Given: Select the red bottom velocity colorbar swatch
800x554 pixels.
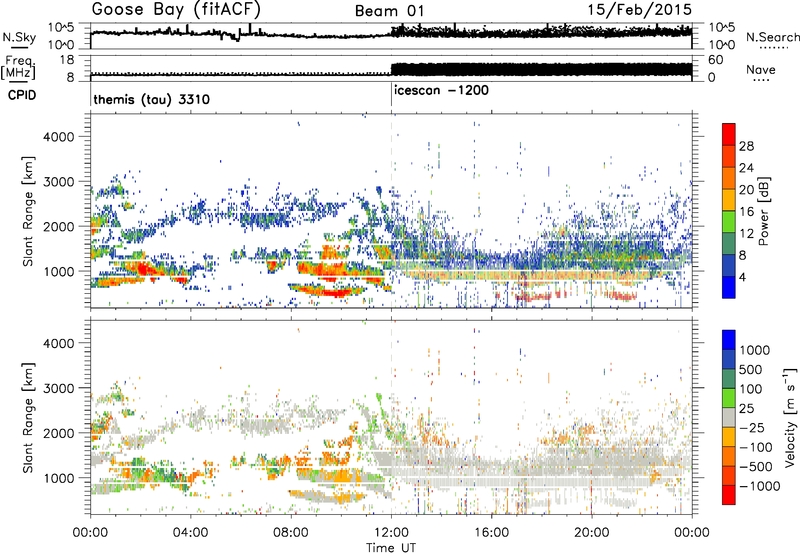Looking at the screenshot, I should pyautogui.click(x=729, y=495).
